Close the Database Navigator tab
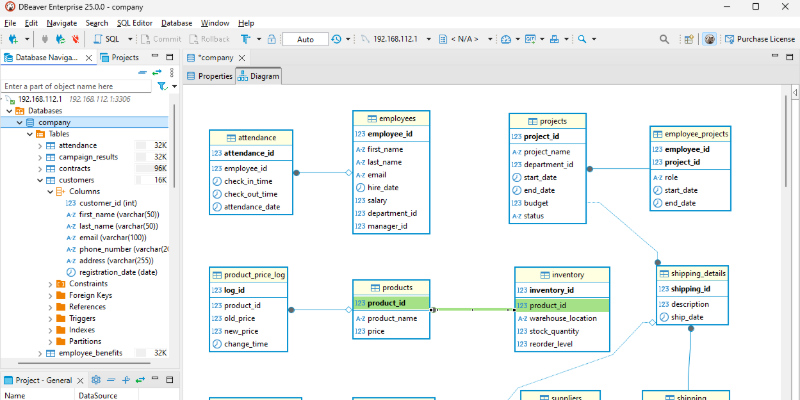The height and width of the screenshot is (400, 800). 89,58
